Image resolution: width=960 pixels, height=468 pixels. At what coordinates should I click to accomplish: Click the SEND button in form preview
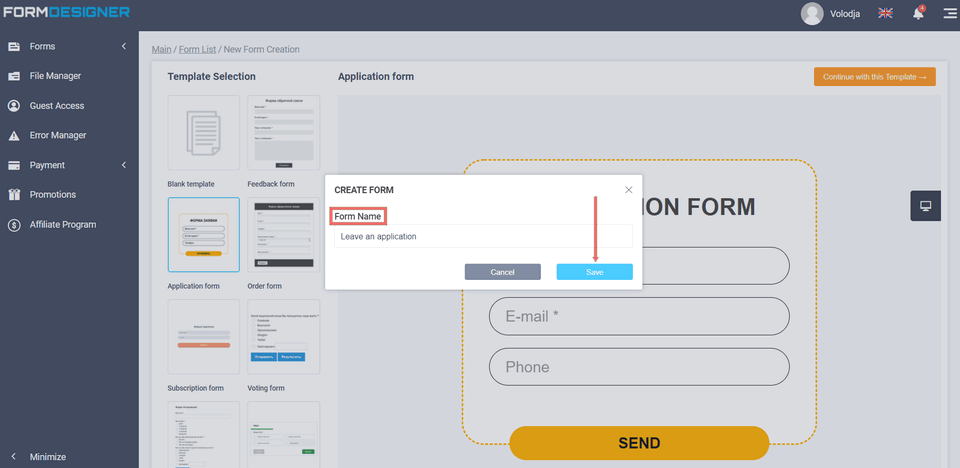tap(639, 443)
